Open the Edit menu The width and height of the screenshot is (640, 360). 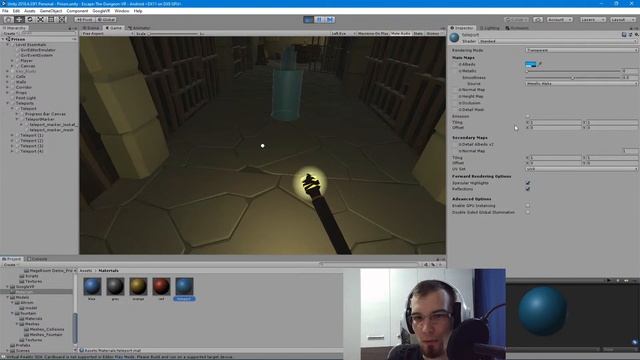pyautogui.click(x=16, y=11)
